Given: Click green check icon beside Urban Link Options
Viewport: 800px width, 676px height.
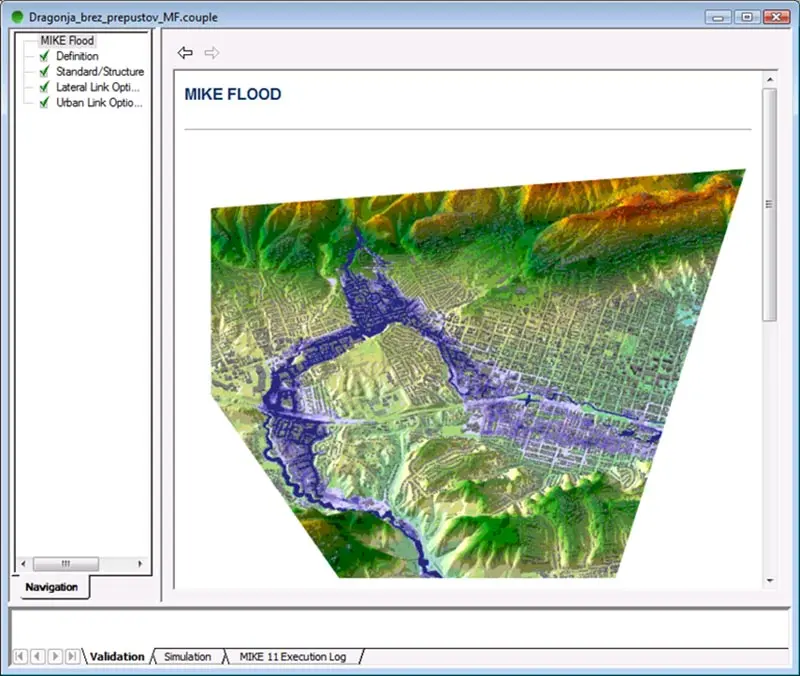Looking at the screenshot, I should pos(44,103).
